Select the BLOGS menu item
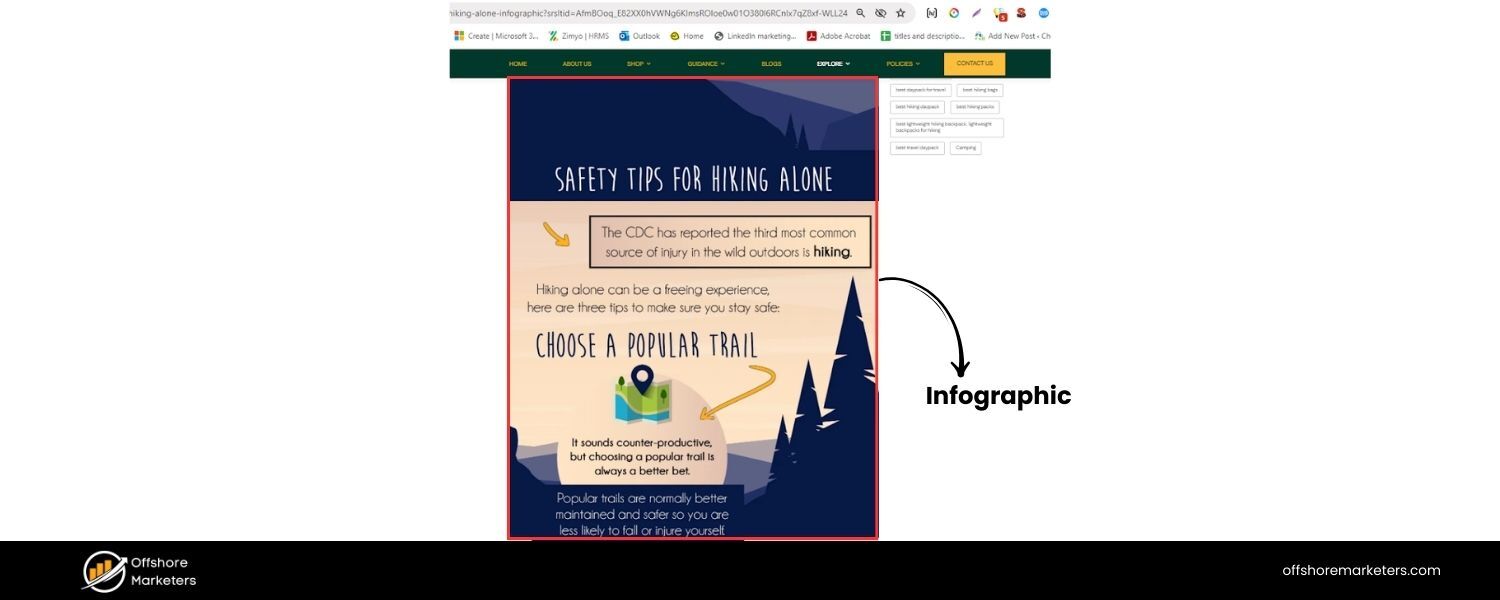The width and height of the screenshot is (1500, 600). (771, 63)
